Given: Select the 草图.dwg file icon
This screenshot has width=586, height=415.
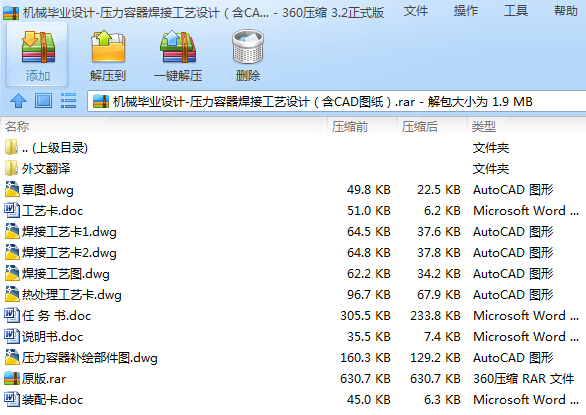Looking at the screenshot, I should point(12,189).
